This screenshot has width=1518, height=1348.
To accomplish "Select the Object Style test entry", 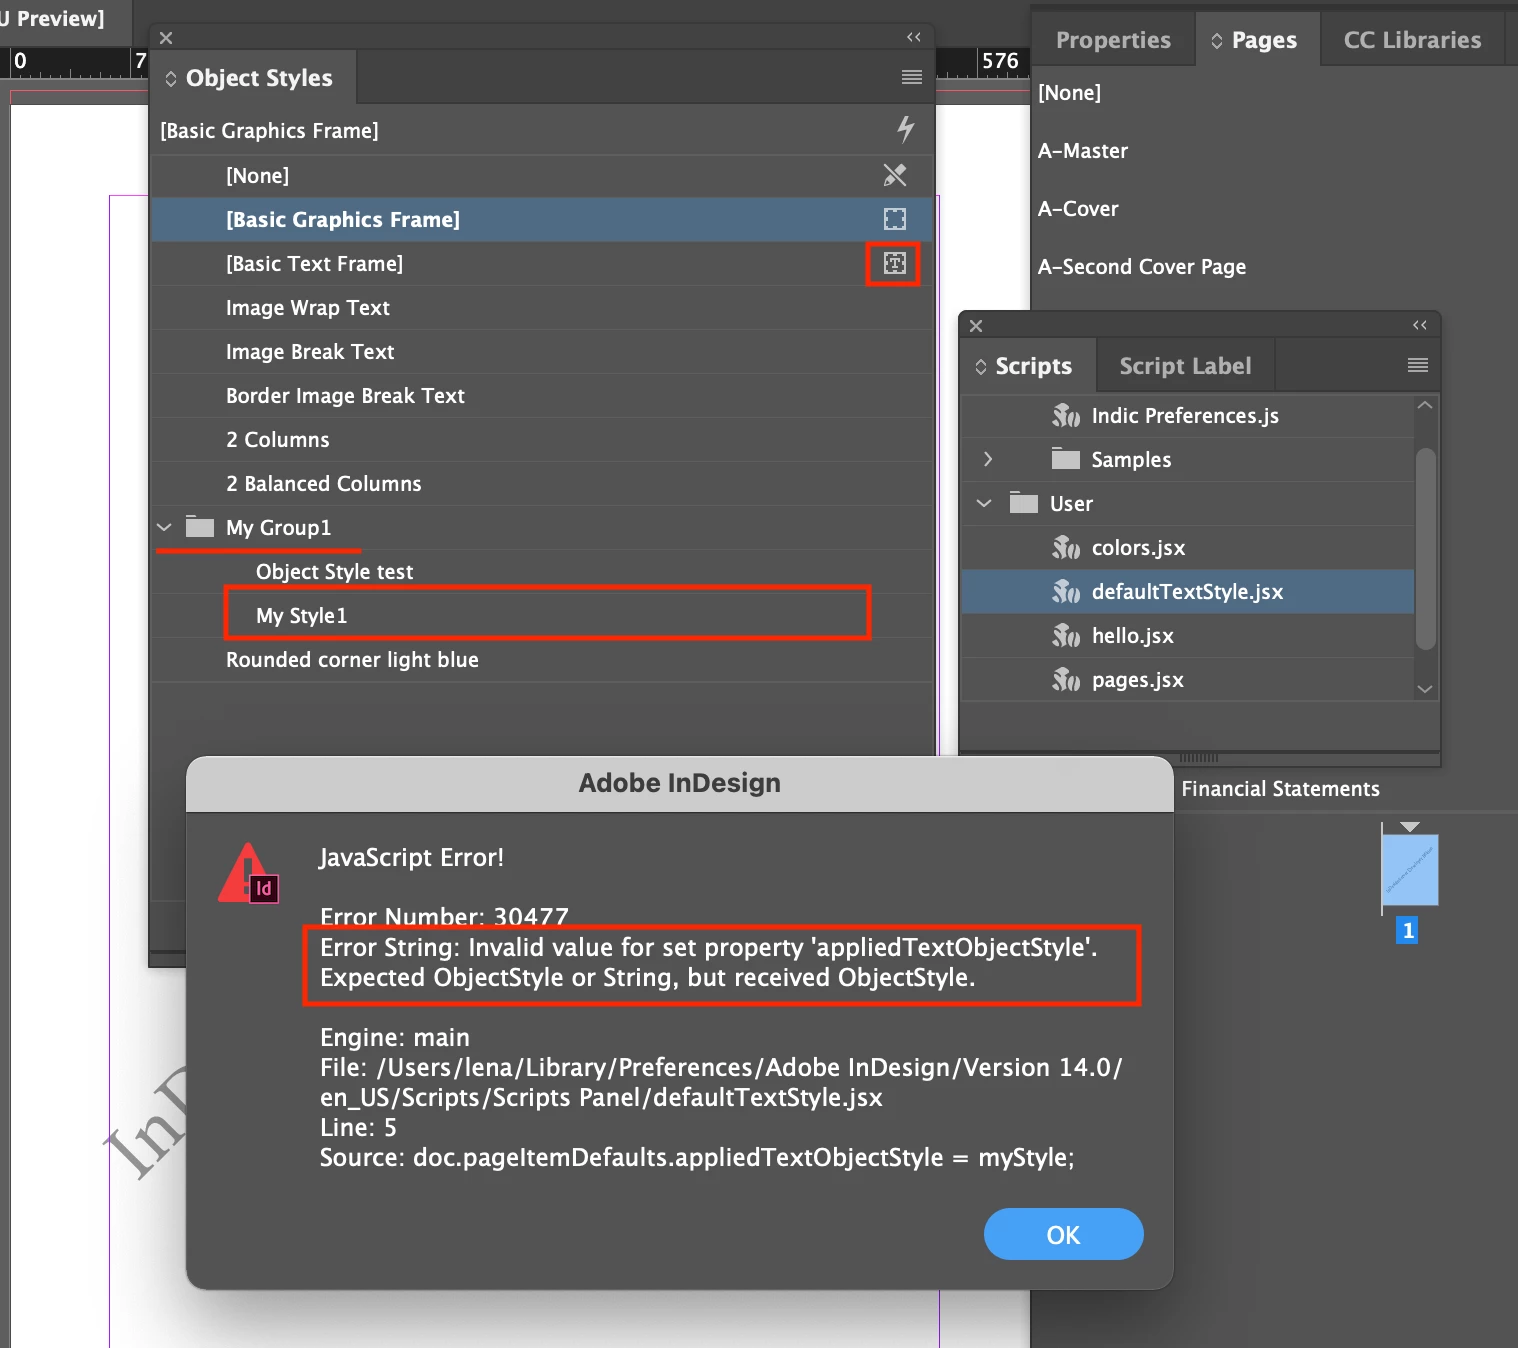I will tap(541, 571).
